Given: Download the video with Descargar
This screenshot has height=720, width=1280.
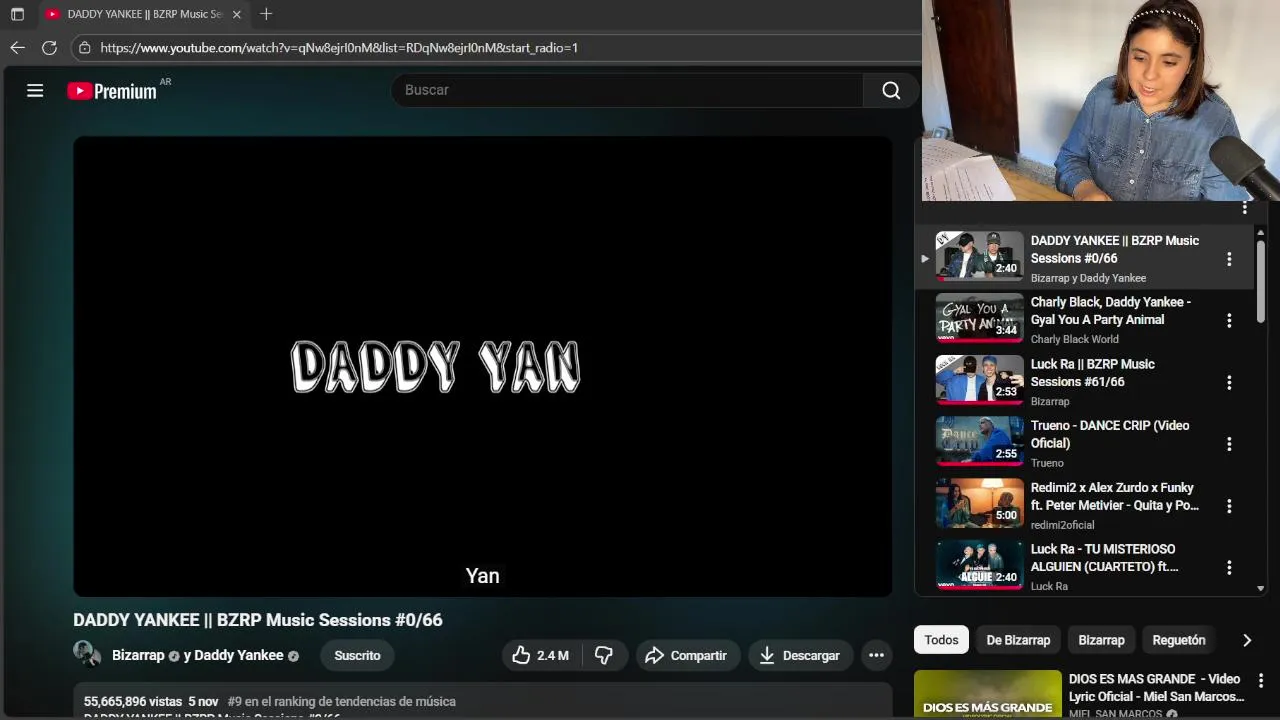Looking at the screenshot, I should coord(800,655).
